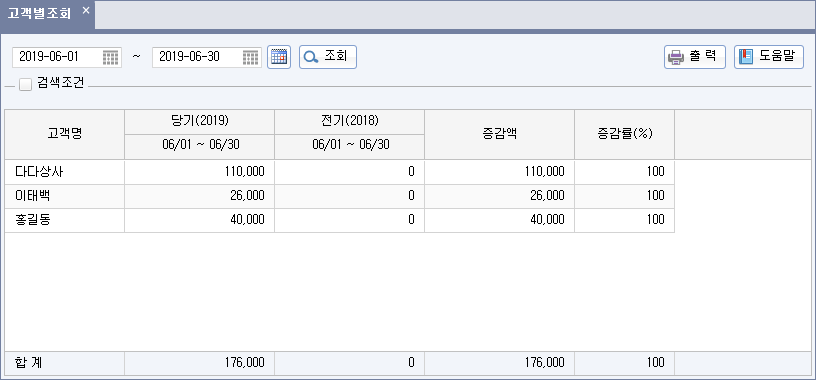Click 이태백's 당기 value 26,000
Screen dimensions: 816x380
click(x=247, y=196)
